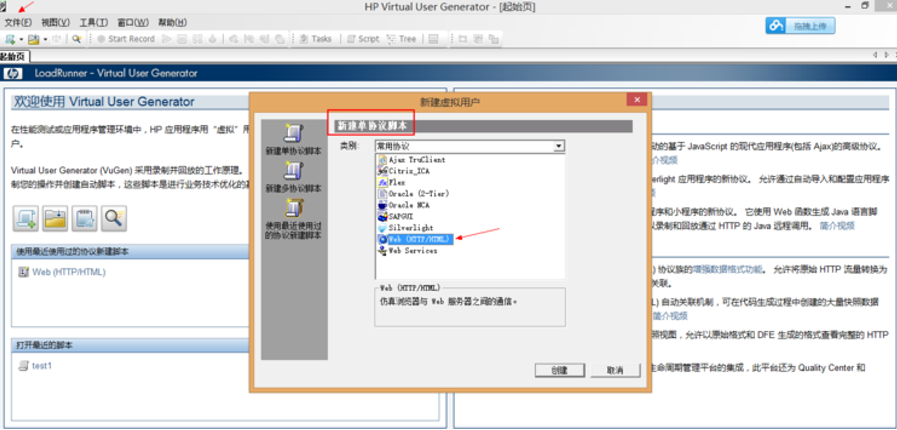Click the Start Record toolbar button
The image size is (897, 430).
tap(126, 39)
